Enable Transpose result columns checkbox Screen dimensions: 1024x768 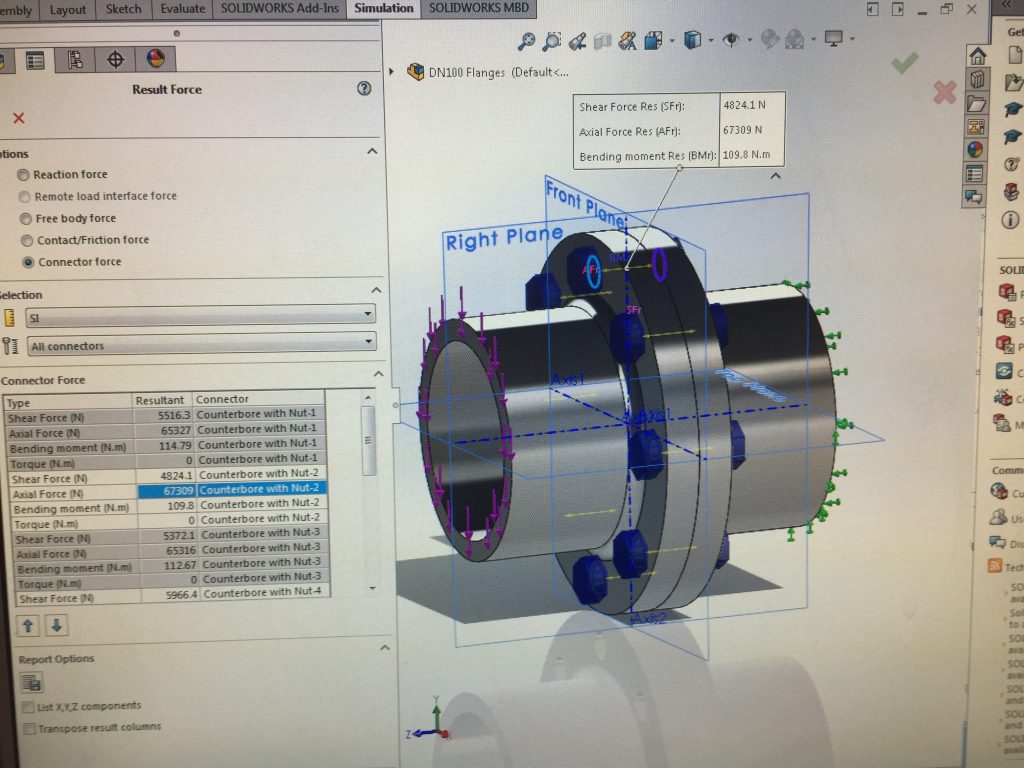[28, 728]
